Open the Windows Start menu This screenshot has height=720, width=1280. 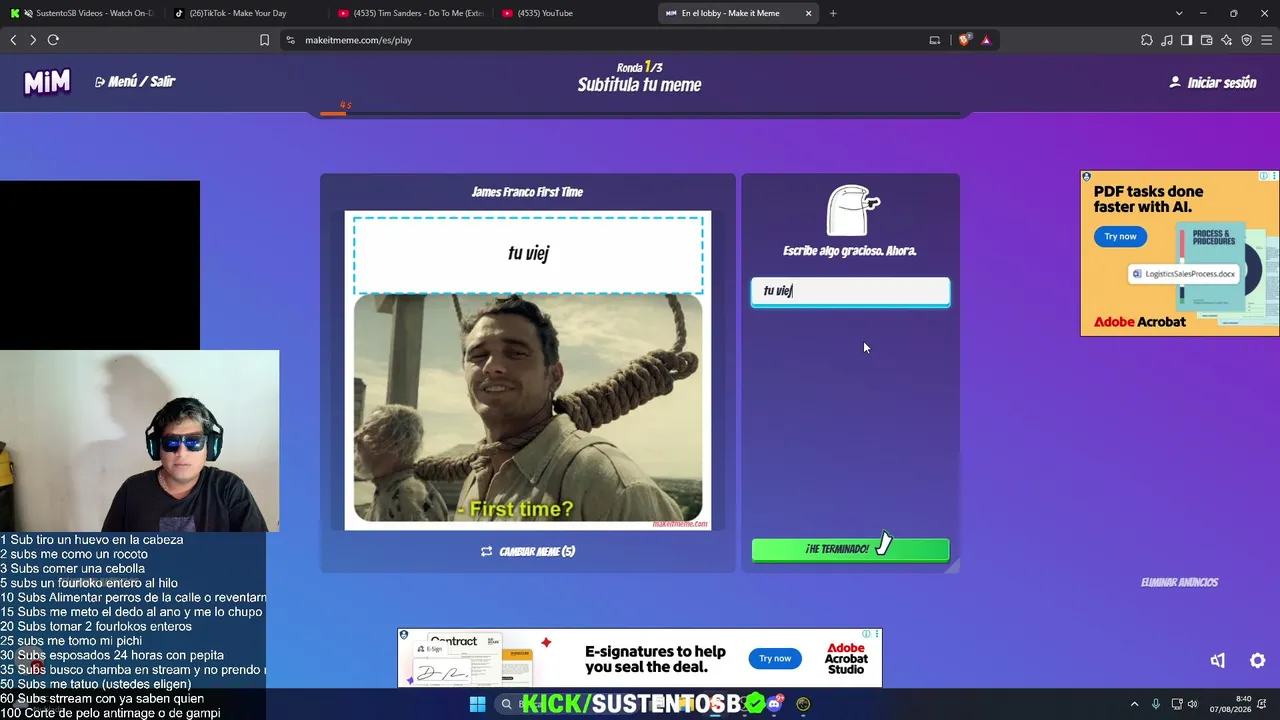click(477, 704)
